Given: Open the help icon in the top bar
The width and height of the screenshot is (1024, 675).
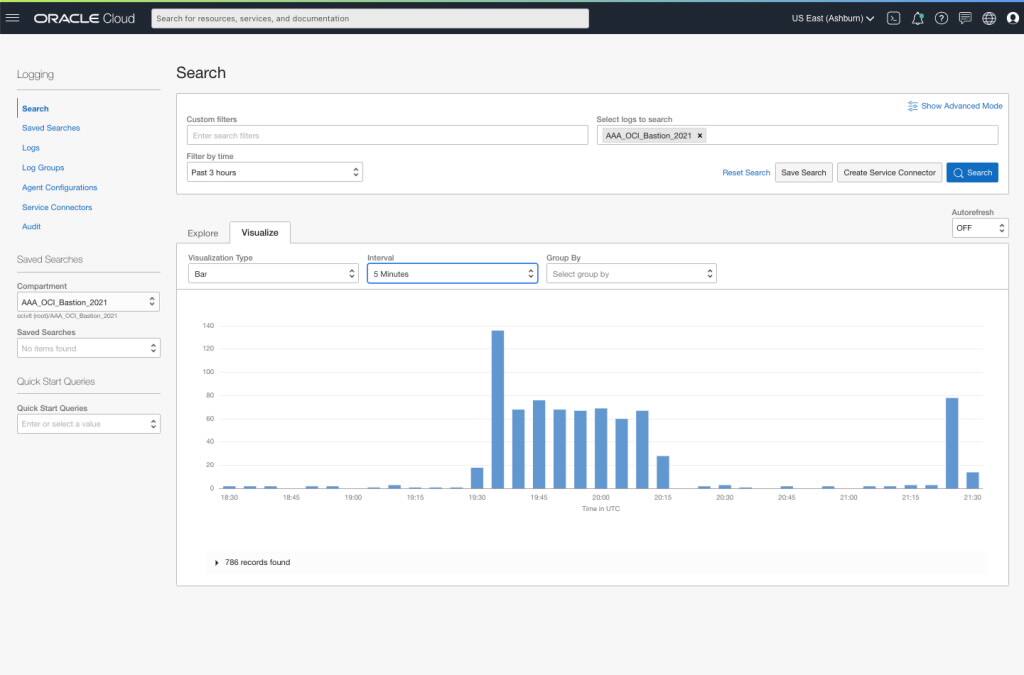Looking at the screenshot, I should (941, 17).
